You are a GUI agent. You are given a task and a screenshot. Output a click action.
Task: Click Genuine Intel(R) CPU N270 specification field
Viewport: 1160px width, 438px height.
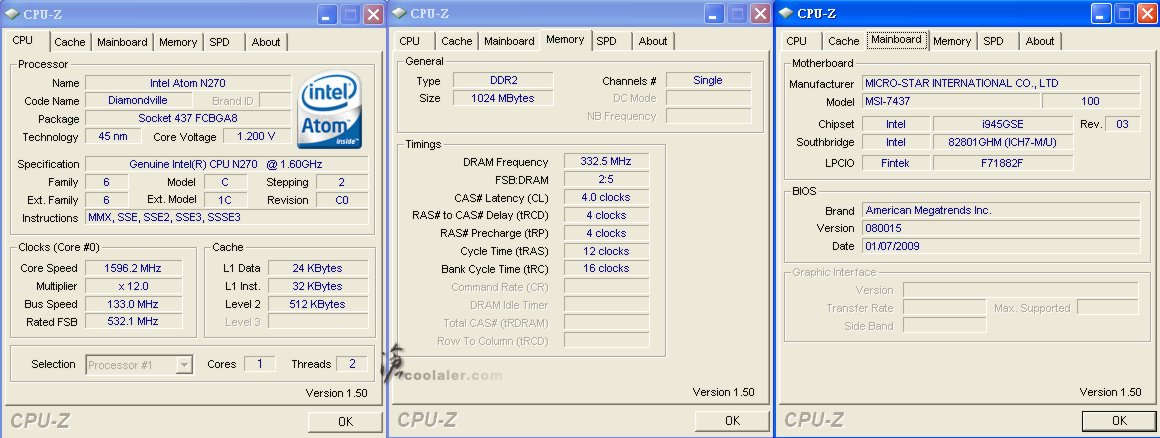226,164
